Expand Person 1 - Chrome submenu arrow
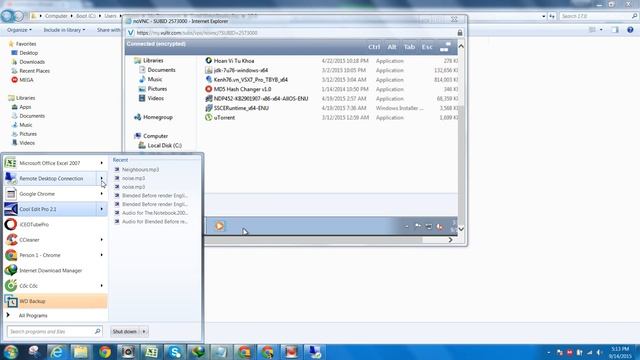The width and height of the screenshot is (640, 360). 102,255
